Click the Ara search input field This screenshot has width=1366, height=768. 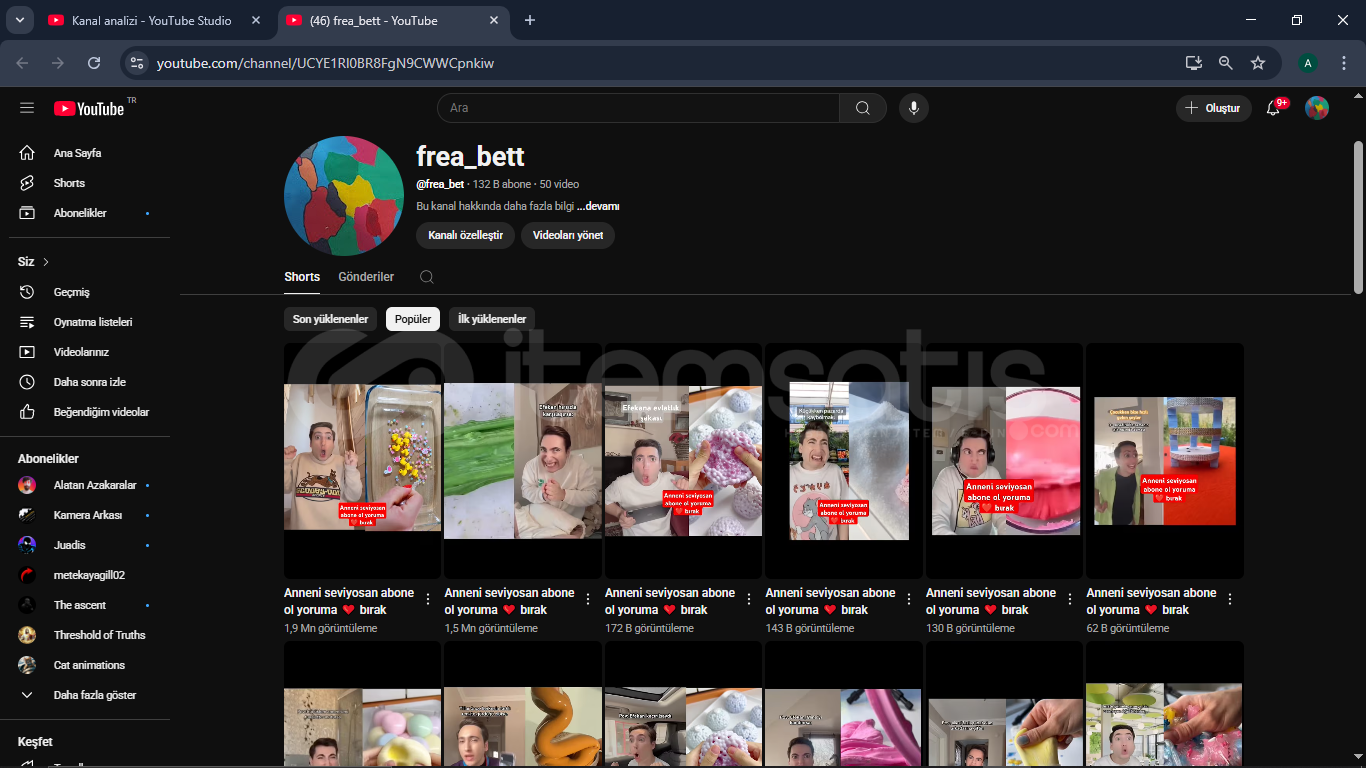point(638,108)
